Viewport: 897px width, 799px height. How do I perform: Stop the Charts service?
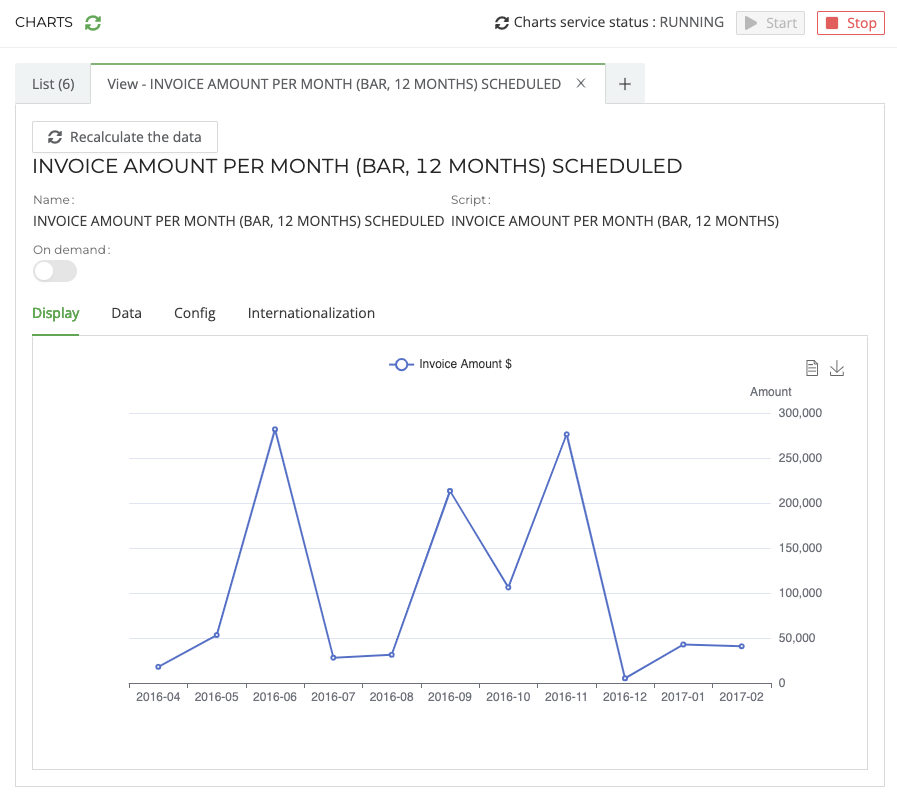850,23
